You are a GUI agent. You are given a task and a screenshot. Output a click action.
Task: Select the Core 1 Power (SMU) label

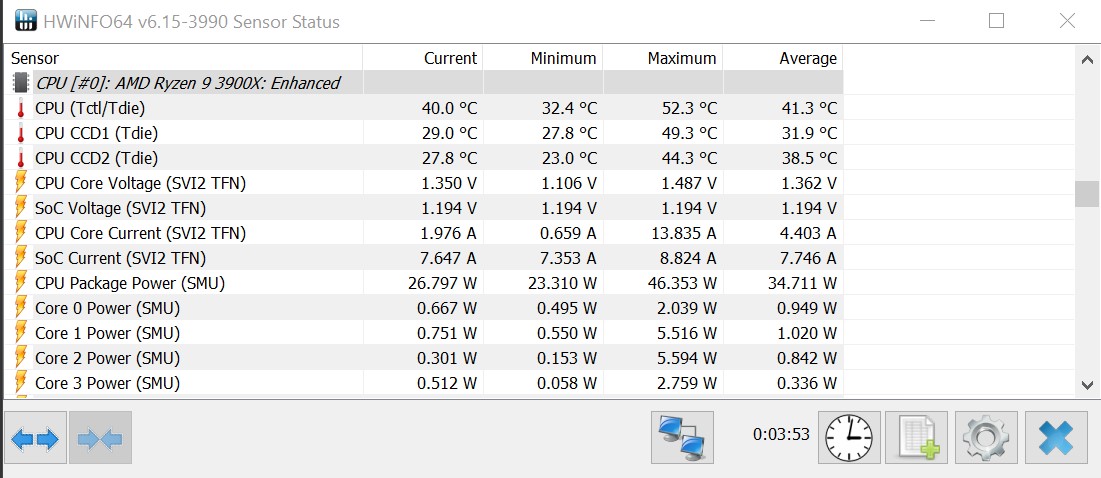pos(107,333)
